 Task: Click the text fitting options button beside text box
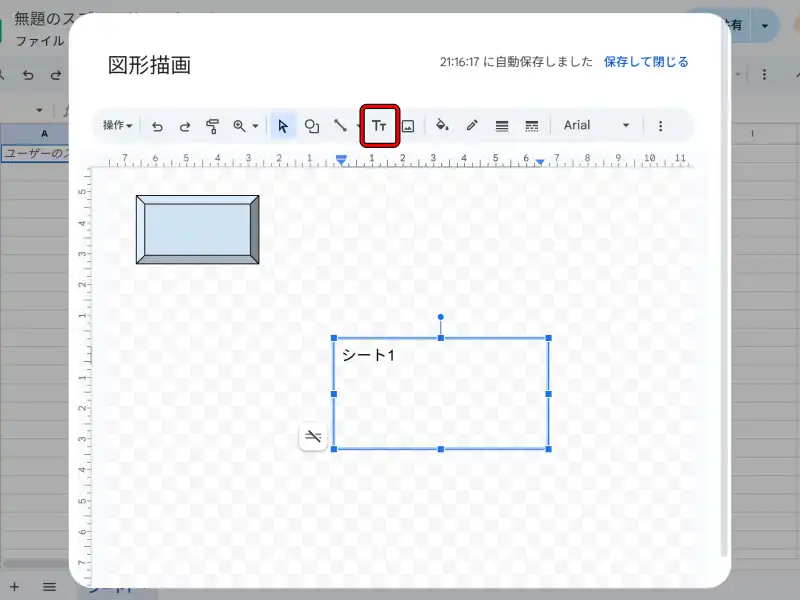pyautogui.click(x=313, y=436)
